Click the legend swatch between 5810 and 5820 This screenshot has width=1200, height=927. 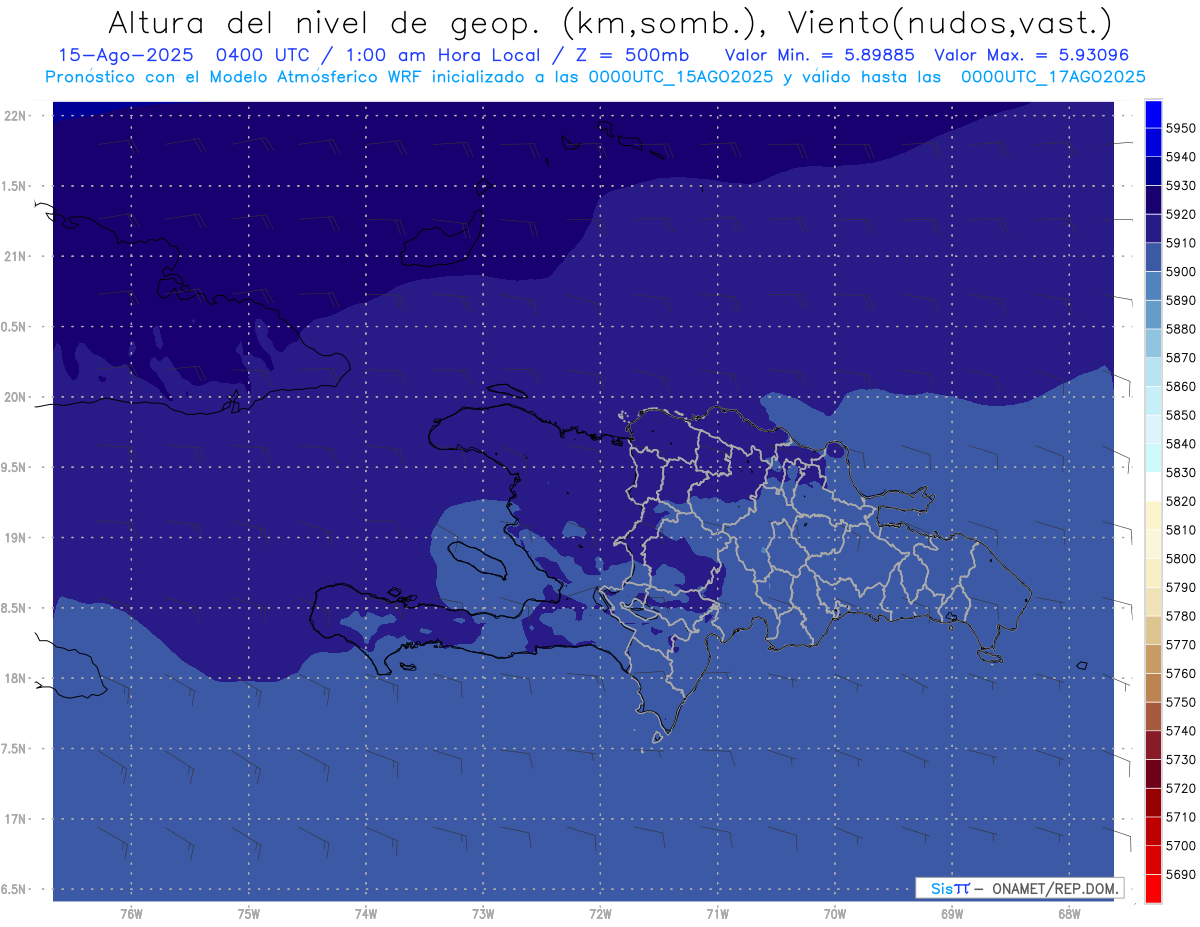tap(1153, 515)
